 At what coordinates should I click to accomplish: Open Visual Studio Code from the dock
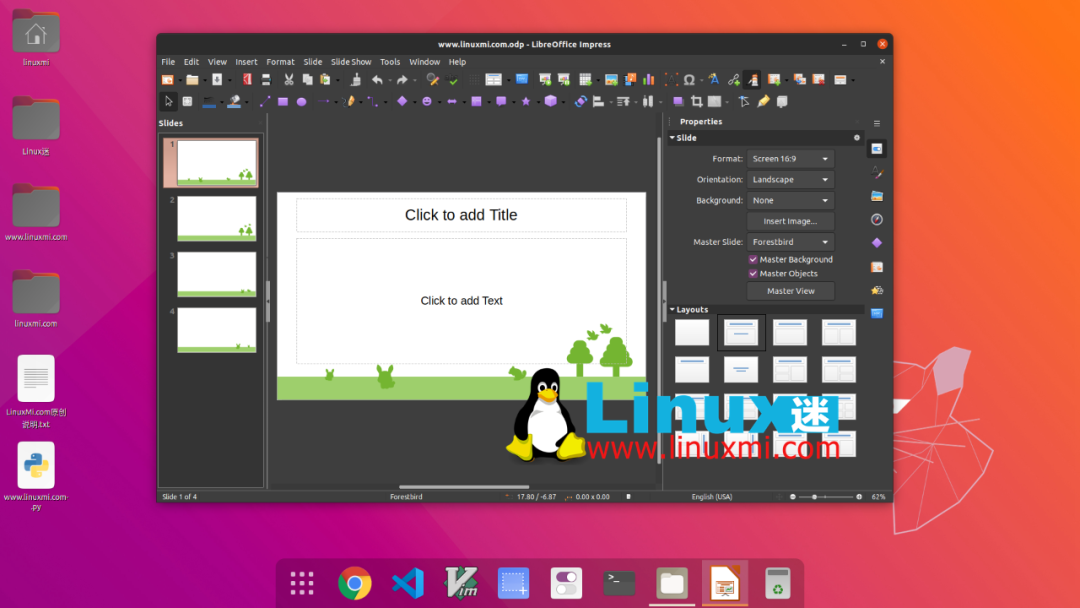click(x=408, y=583)
